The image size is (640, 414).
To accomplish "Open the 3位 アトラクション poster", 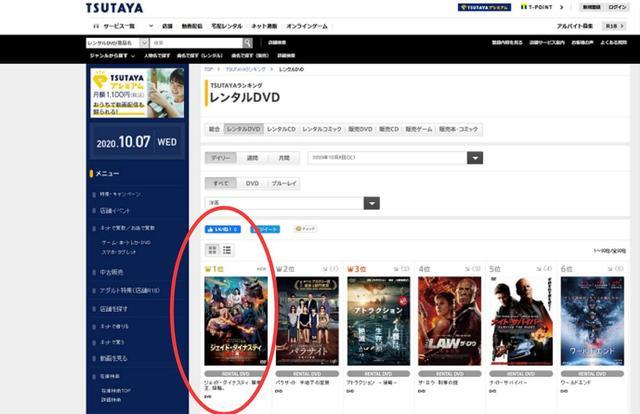I will pos(379,321).
